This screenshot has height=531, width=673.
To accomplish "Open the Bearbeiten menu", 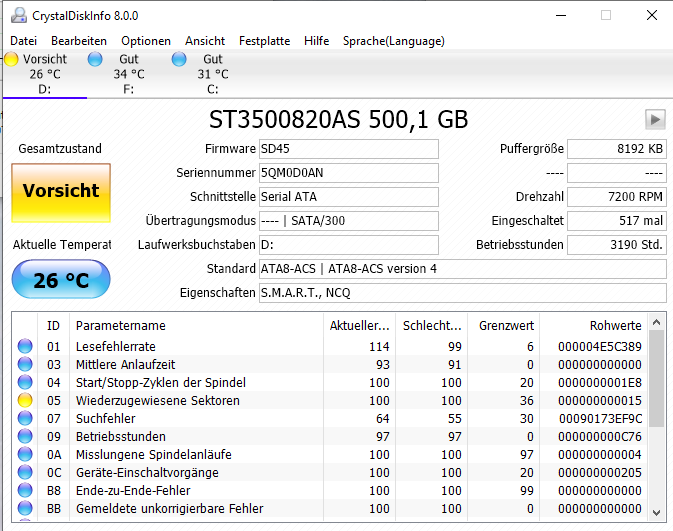I will click(79, 41).
